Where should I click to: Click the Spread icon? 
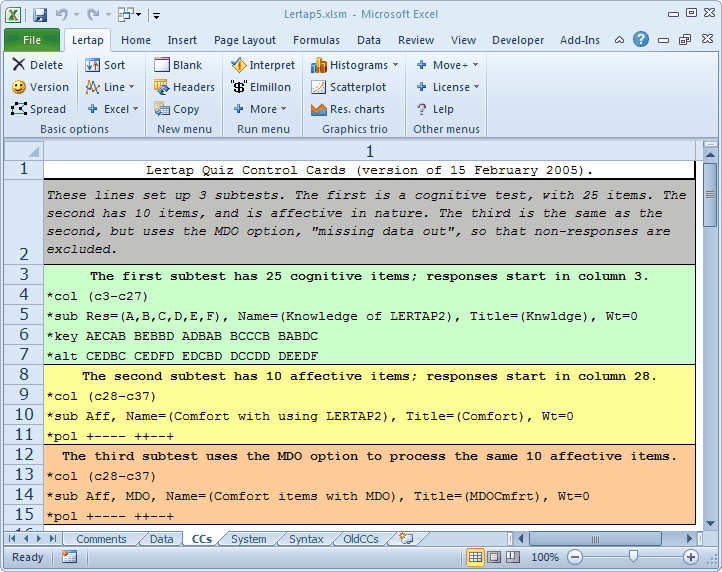(x=18, y=109)
